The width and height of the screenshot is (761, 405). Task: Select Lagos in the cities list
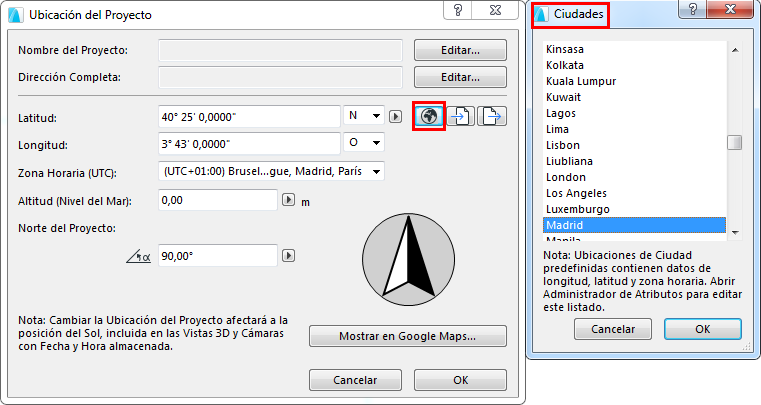tap(634, 113)
